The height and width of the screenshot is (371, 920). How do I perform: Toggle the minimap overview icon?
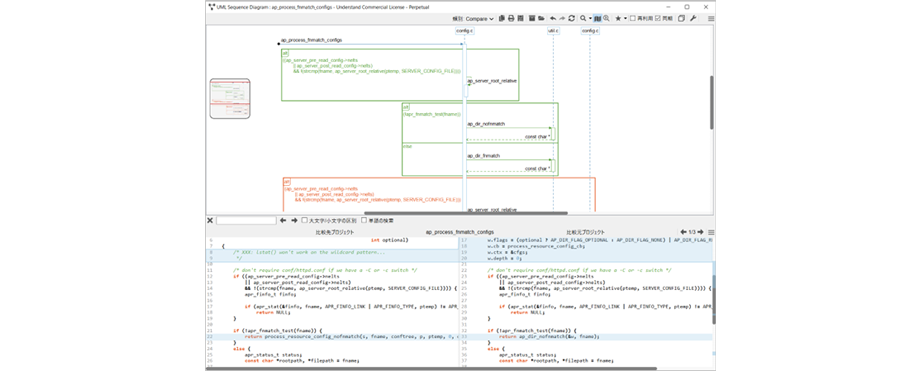(597, 19)
